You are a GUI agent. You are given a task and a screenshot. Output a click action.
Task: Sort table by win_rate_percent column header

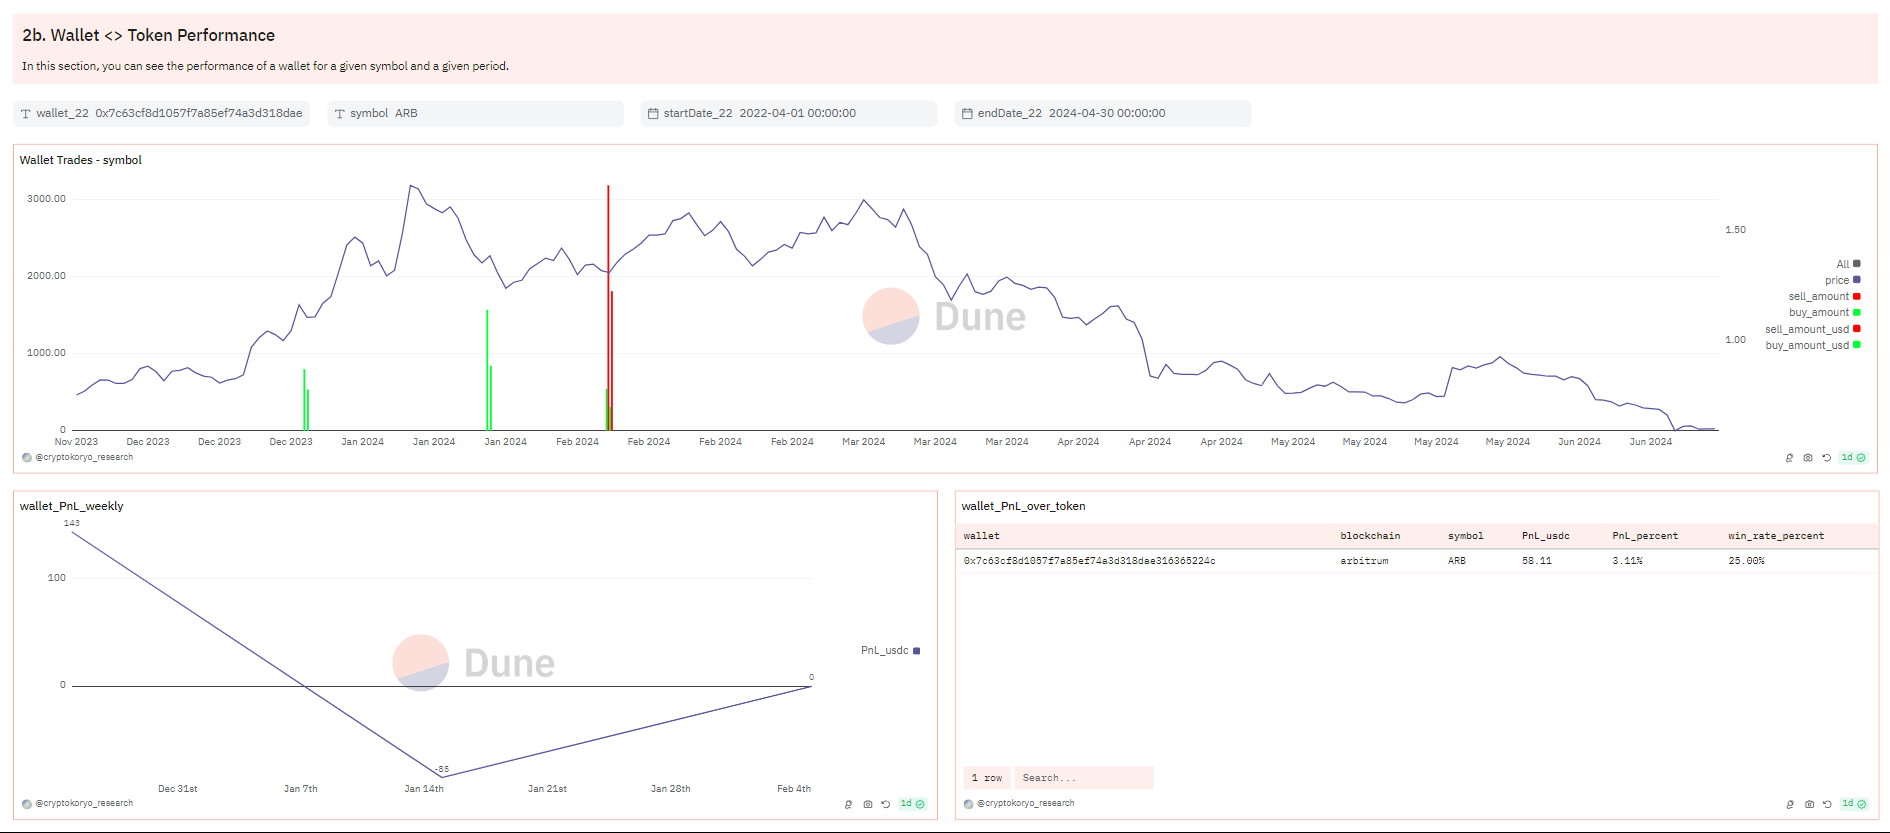[1776, 536]
